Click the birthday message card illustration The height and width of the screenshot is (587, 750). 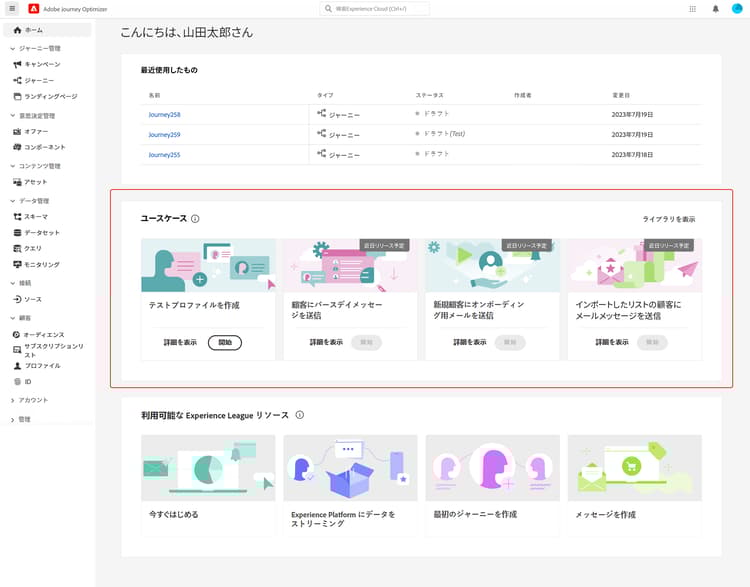coord(350,266)
